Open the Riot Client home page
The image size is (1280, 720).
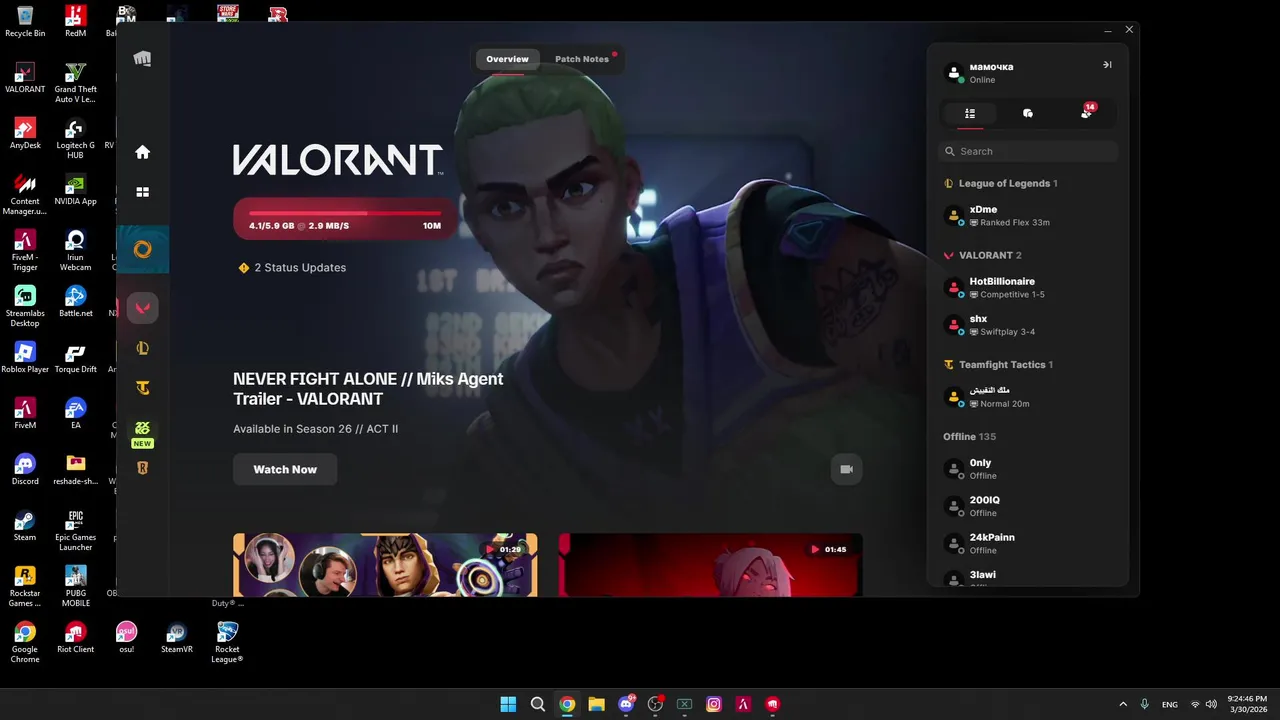[143, 152]
